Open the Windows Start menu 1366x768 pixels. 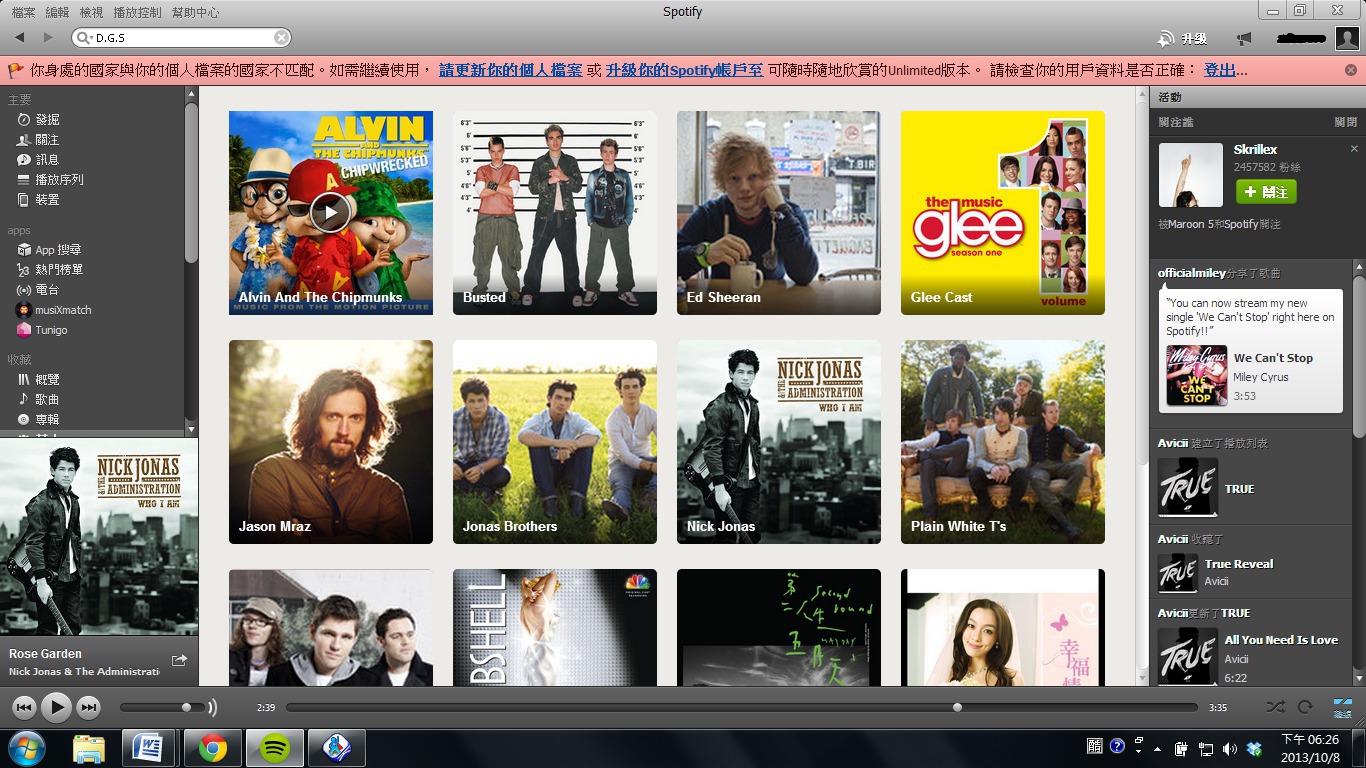[x=25, y=748]
